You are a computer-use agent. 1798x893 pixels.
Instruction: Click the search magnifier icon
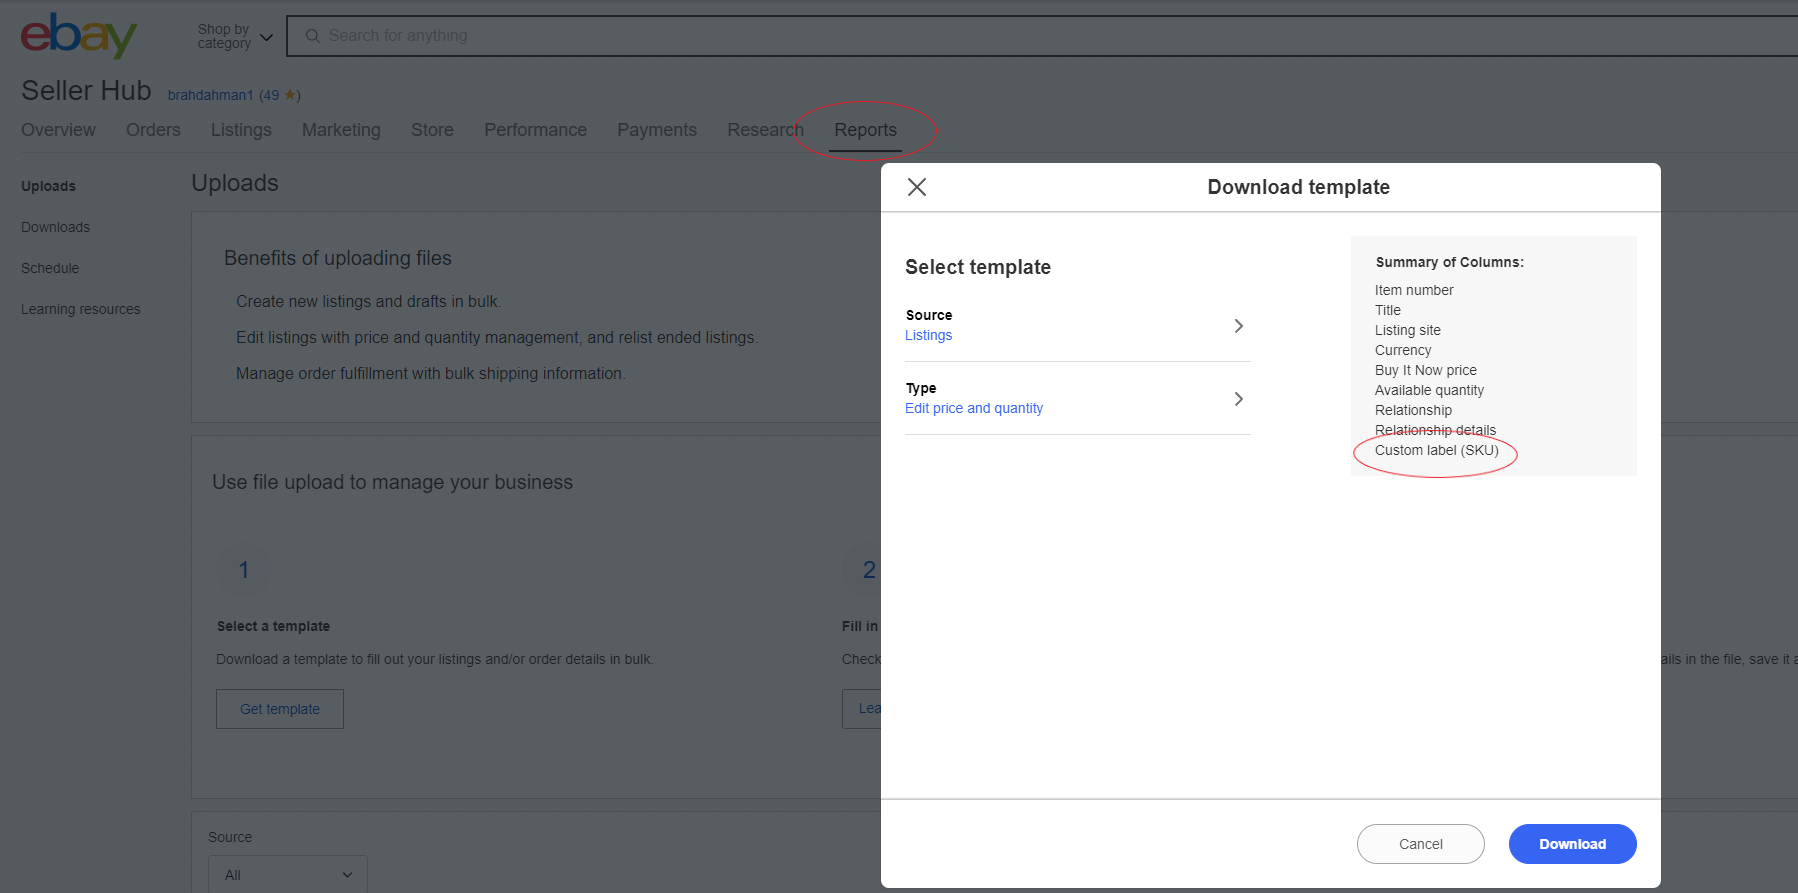click(x=312, y=36)
